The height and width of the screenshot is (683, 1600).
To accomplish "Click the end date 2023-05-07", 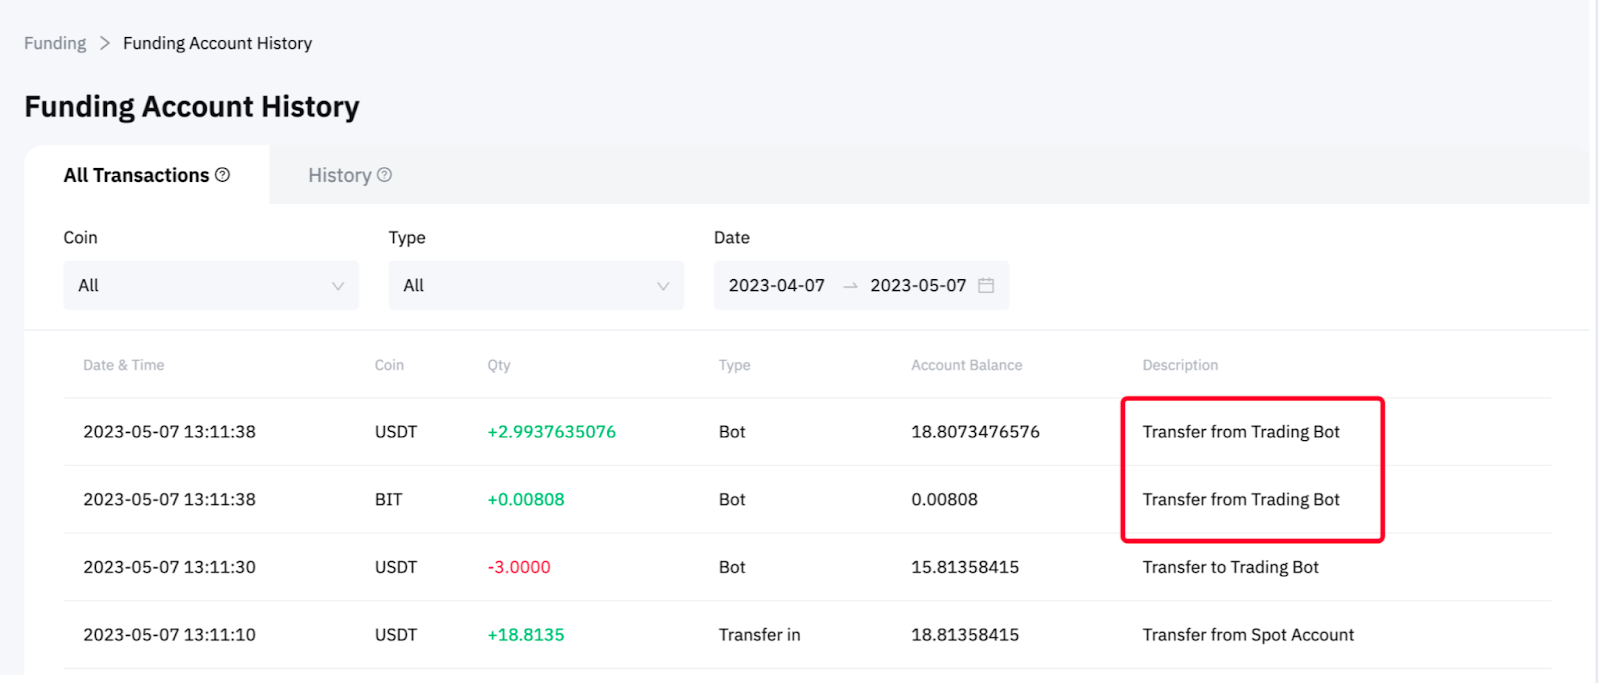I will pos(917,286).
